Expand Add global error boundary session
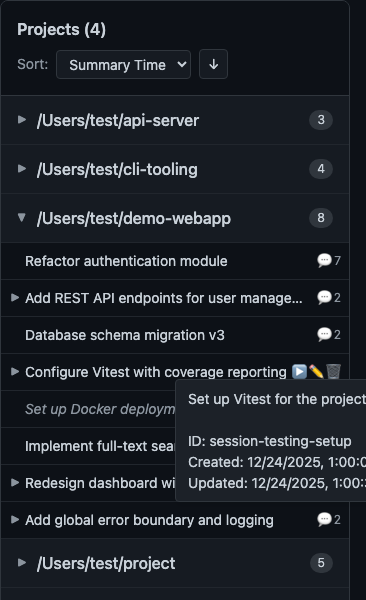Screen dimensions: 366x600 click(x=15, y=519)
